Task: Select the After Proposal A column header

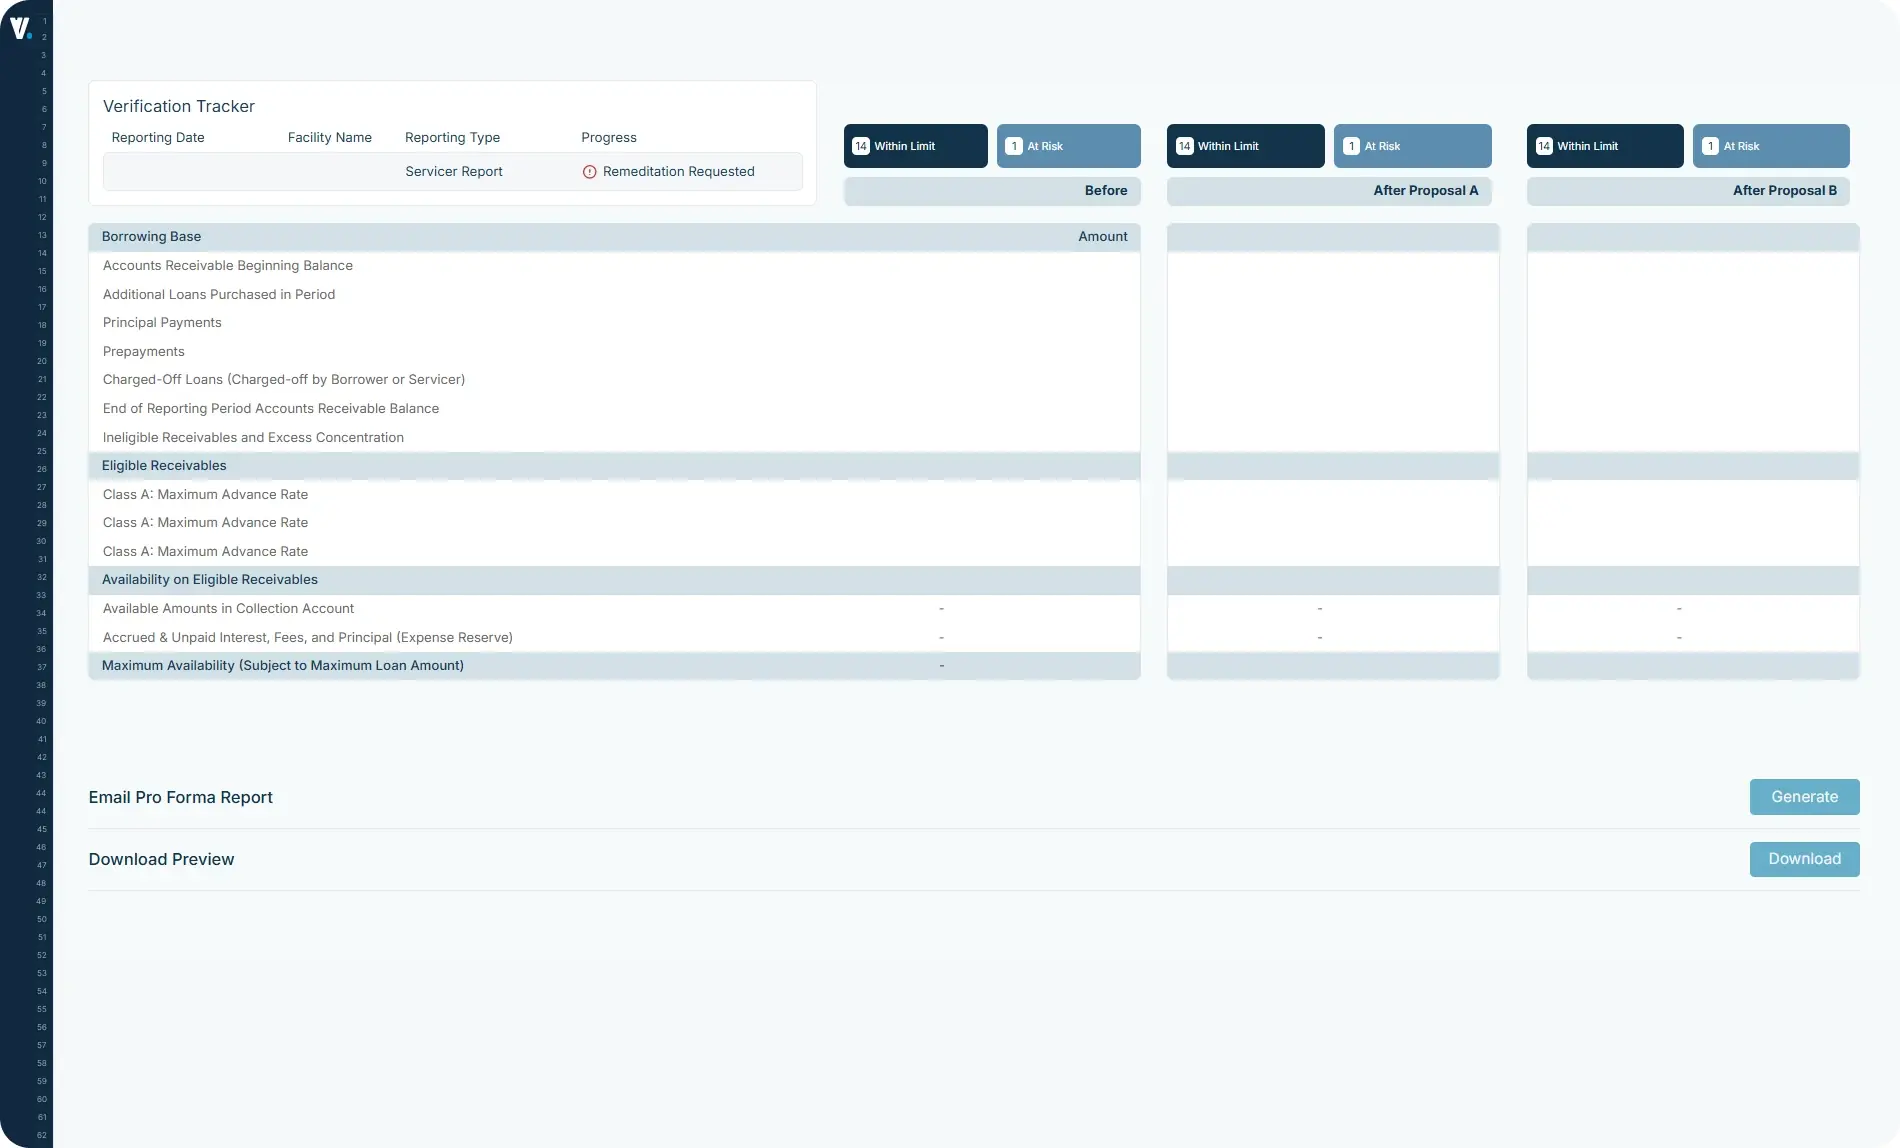Action: click(x=1426, y=190)
